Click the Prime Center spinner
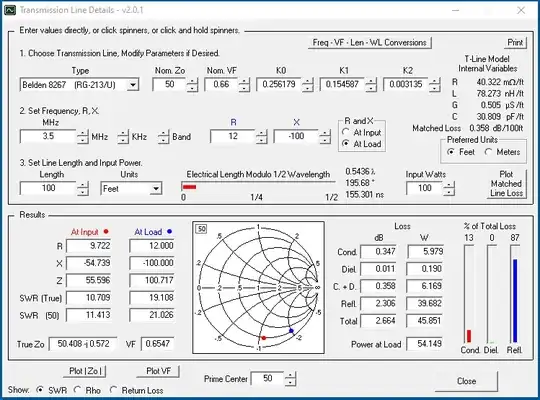Image resolution: width=540 pixels, height=400 pixels. tap(291, 379)
